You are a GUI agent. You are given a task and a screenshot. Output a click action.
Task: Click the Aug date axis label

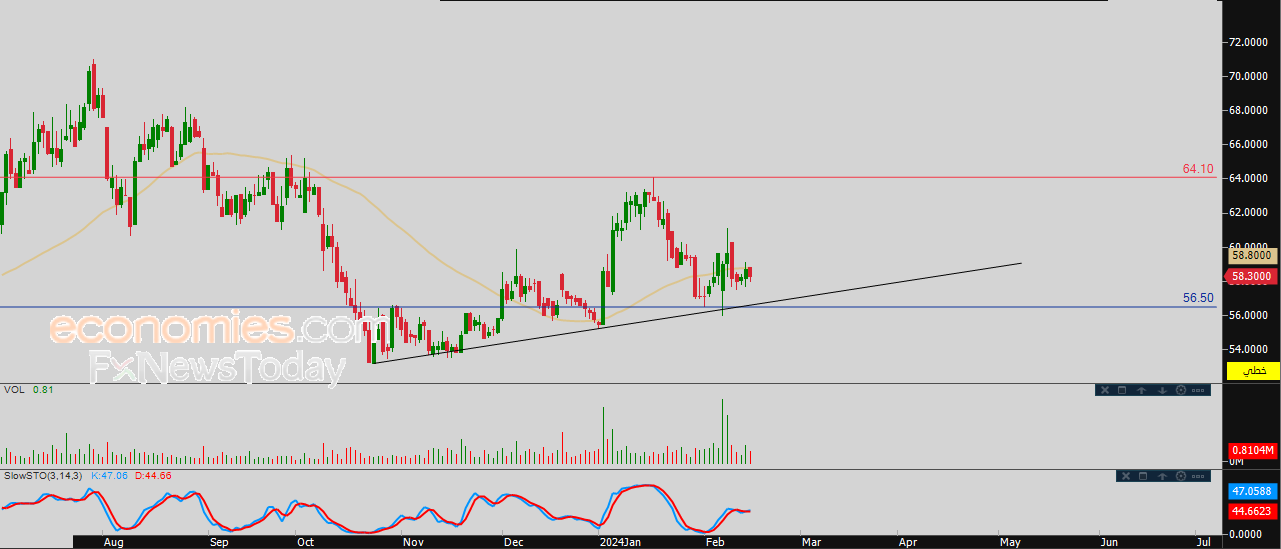[x=113, y=542]
